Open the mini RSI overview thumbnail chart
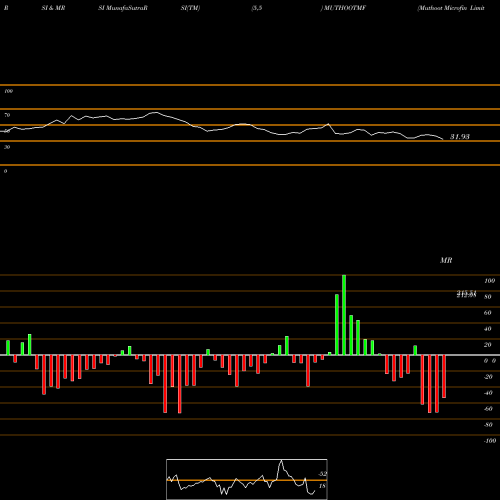 [x=247, y=479]
